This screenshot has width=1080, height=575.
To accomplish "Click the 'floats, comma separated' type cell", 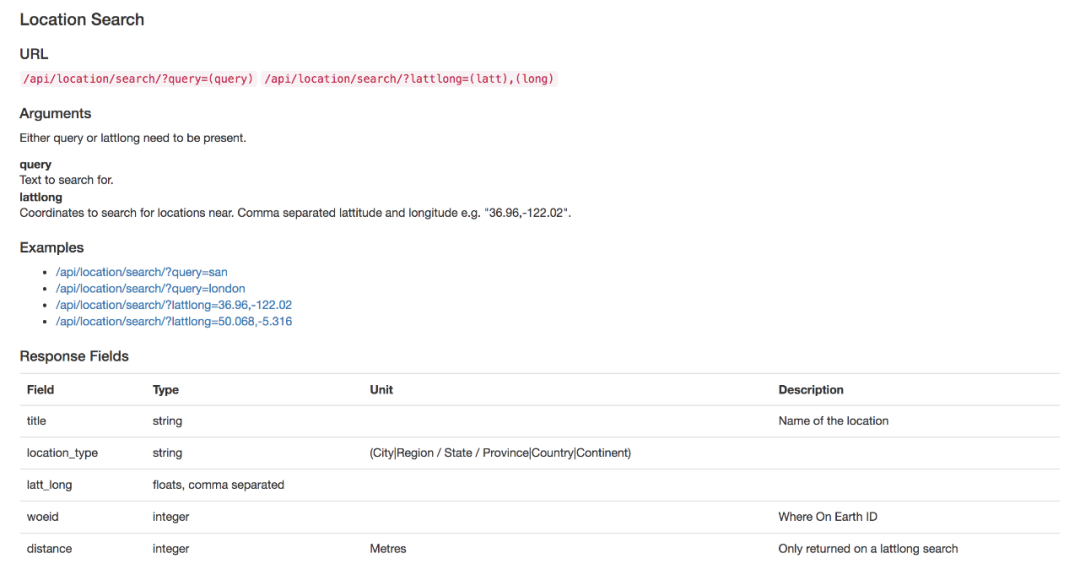I will tap(218, 485).
